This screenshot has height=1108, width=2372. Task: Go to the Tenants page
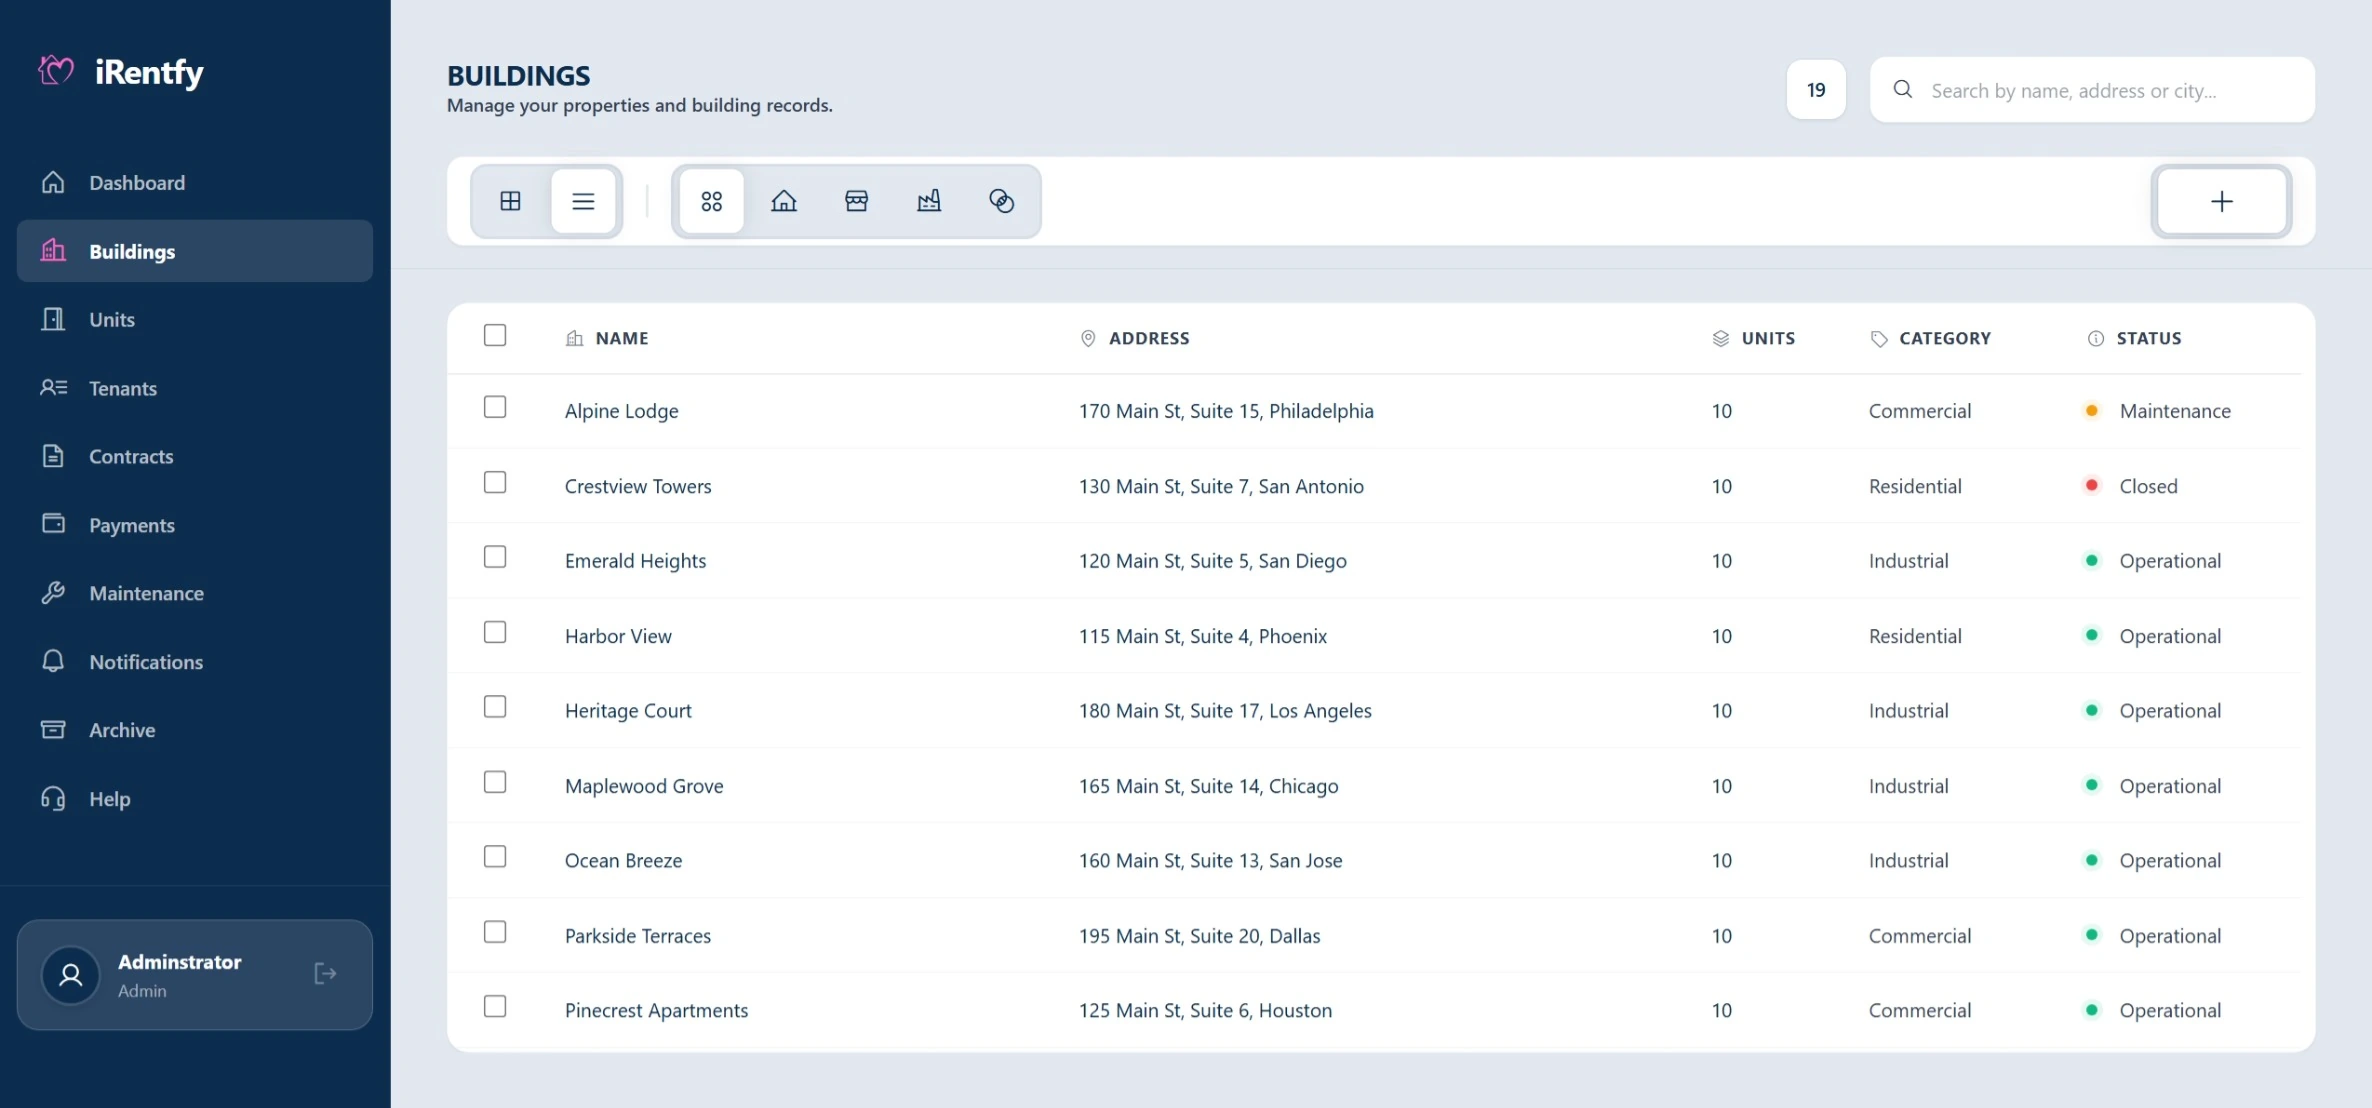click(195, 388)
